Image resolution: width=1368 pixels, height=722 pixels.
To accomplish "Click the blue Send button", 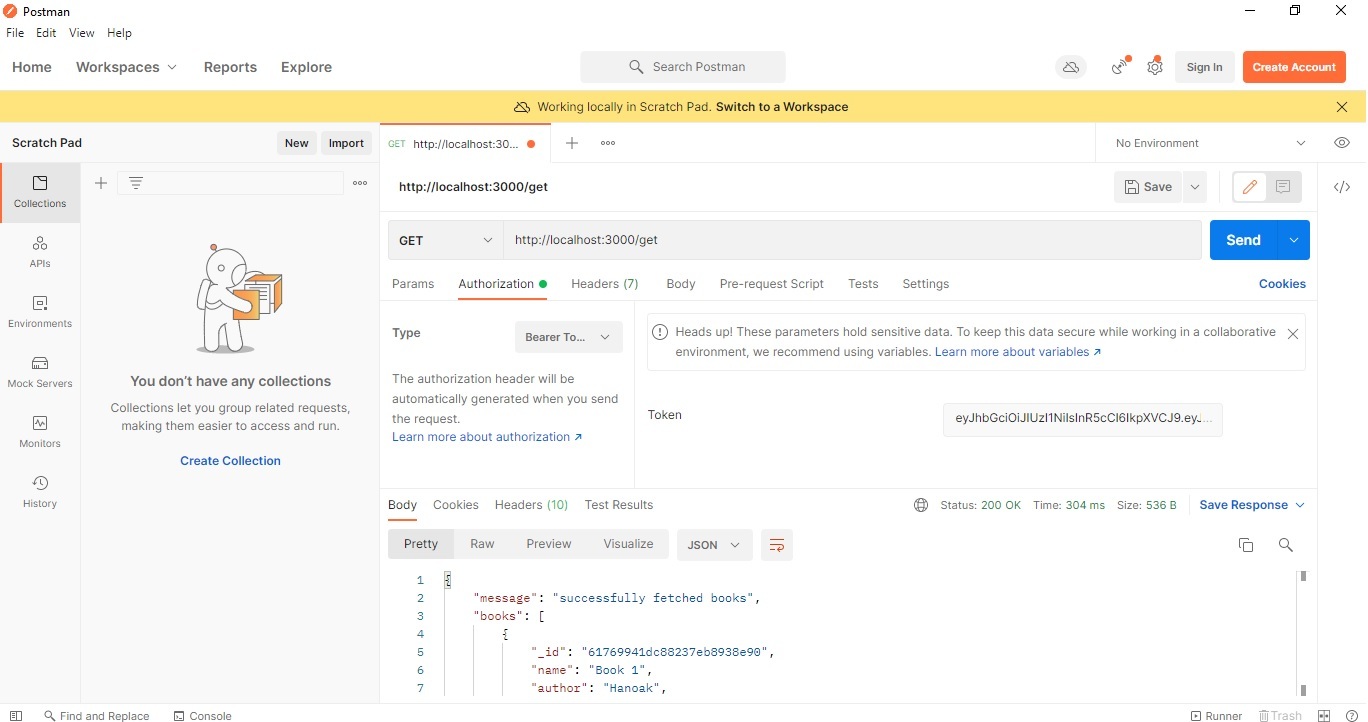I will [1243, 240].
